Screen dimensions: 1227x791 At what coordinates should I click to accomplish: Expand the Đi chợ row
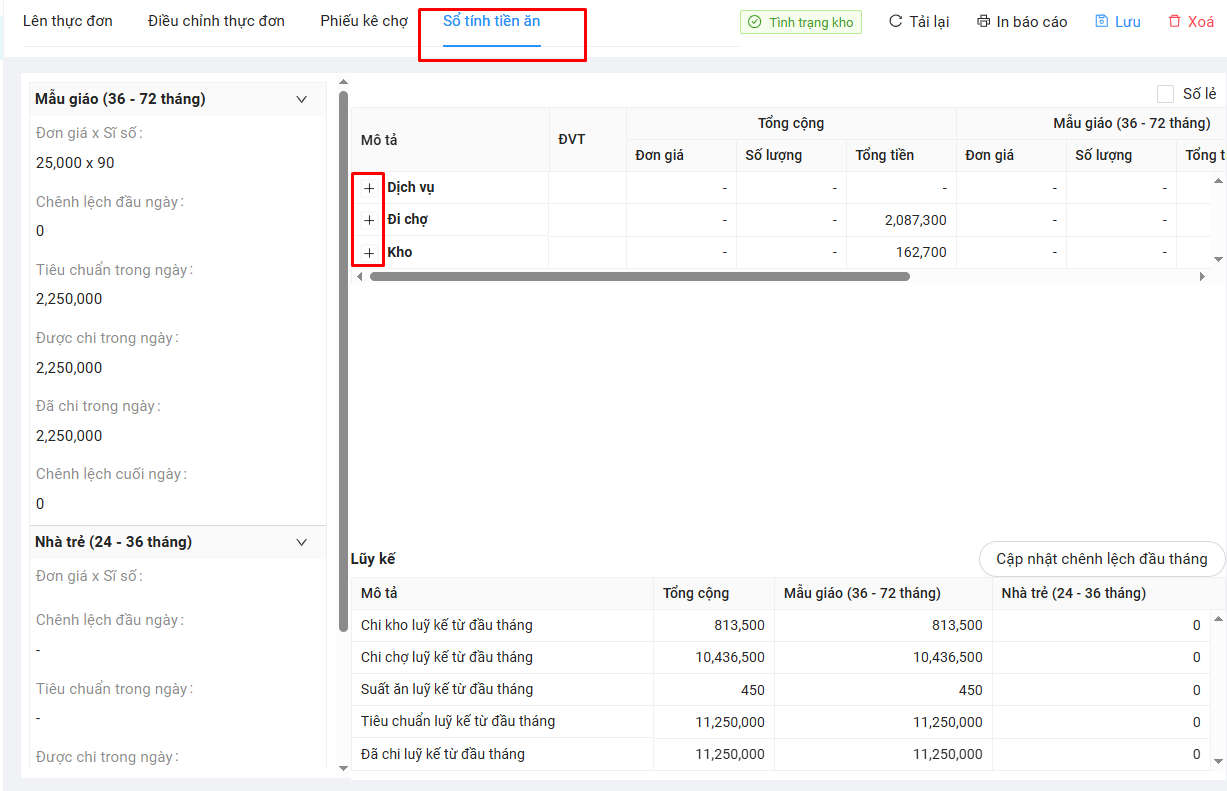[x=369, y=220]
